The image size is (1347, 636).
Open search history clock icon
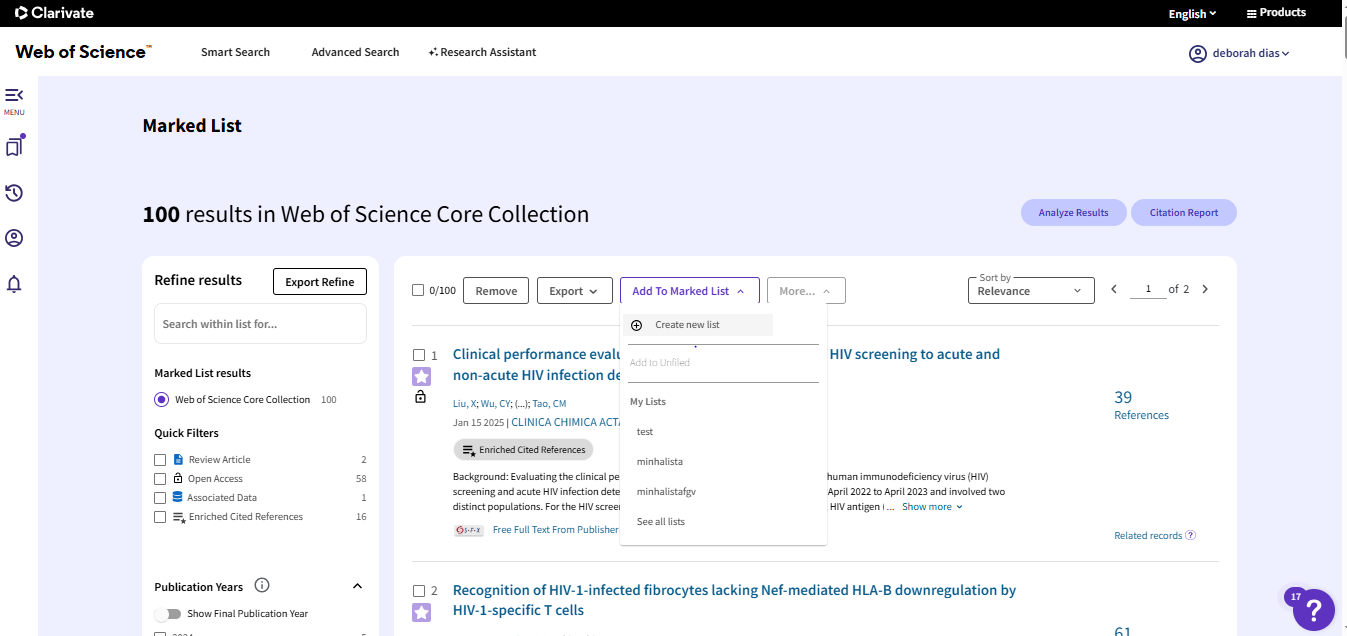[x=14, y=193]
